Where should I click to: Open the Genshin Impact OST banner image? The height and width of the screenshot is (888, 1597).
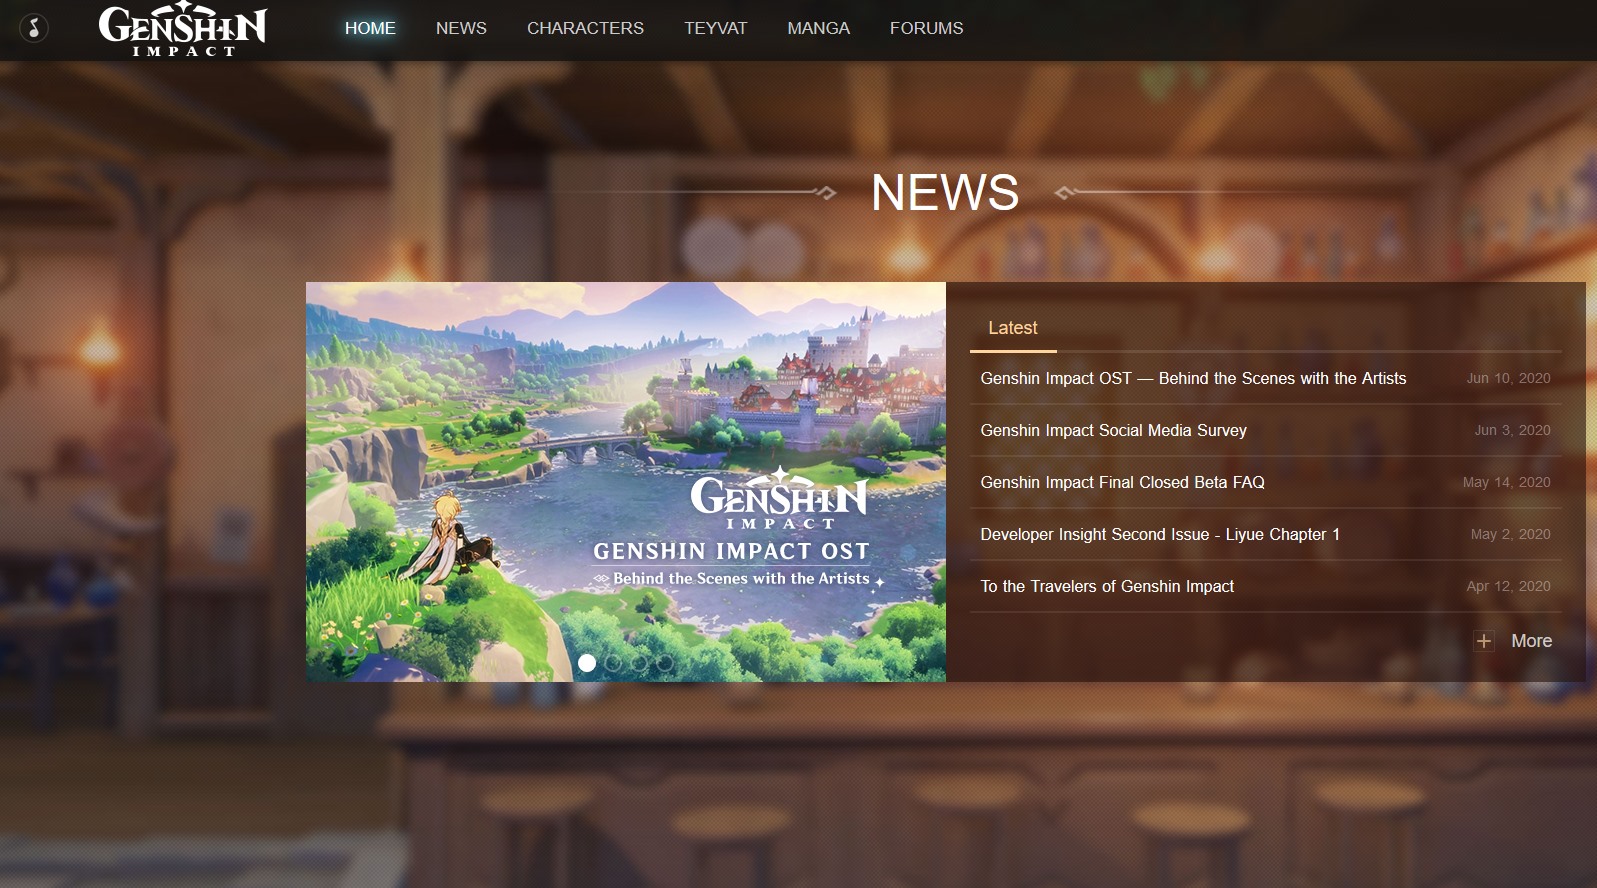point(626,482)
